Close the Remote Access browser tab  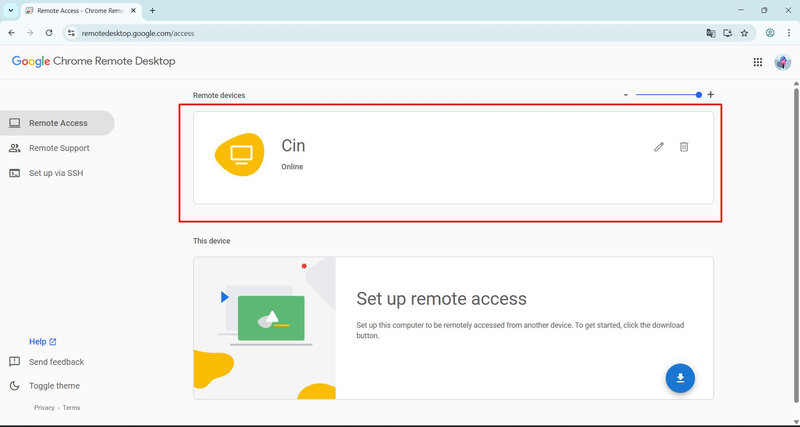click(x=134, y=11)
